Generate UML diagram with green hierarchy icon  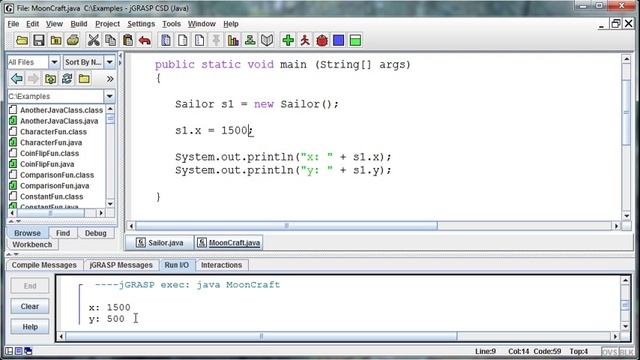coord(250,40)
